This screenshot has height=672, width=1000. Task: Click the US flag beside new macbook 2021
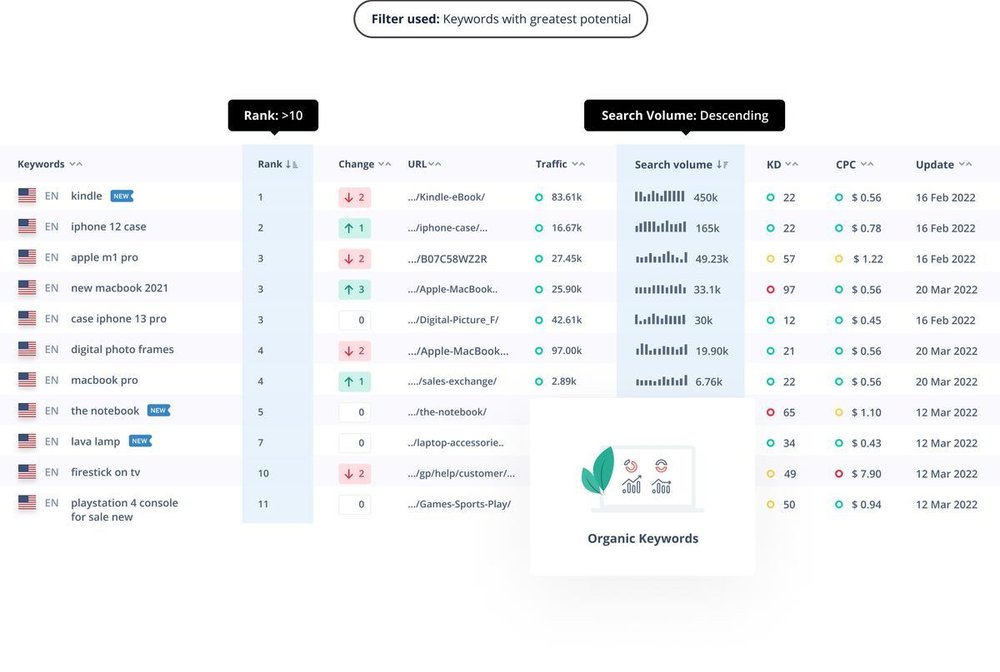click(x=27, y=288)
